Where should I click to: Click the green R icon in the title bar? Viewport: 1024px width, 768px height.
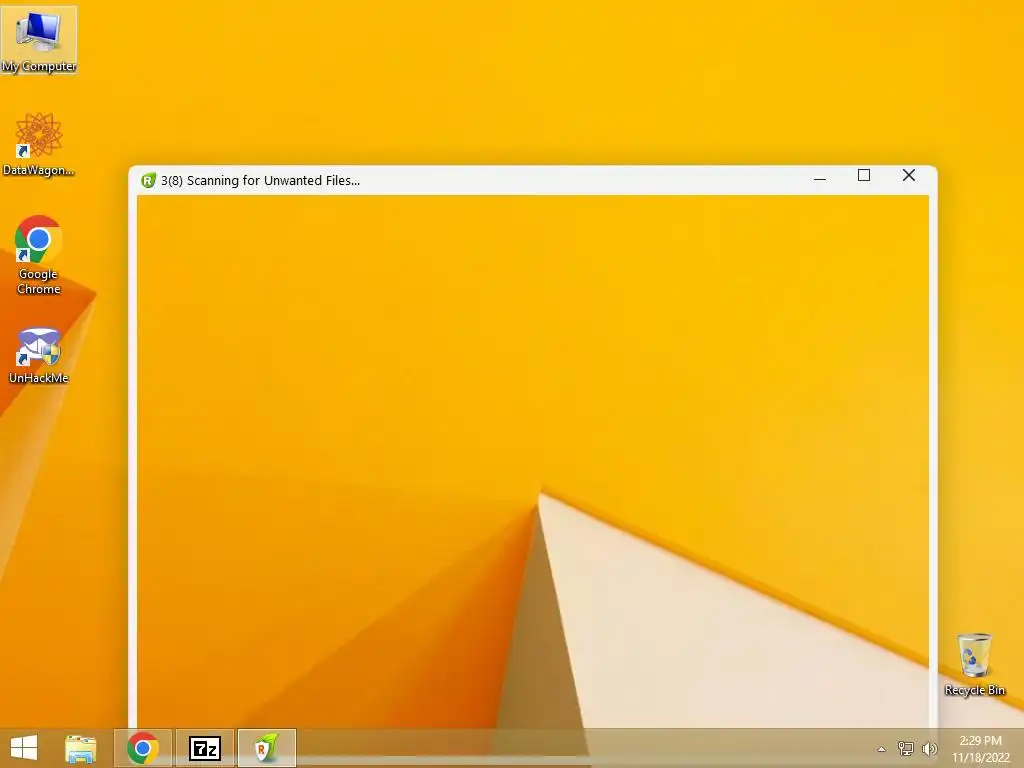tap(148, 180)
